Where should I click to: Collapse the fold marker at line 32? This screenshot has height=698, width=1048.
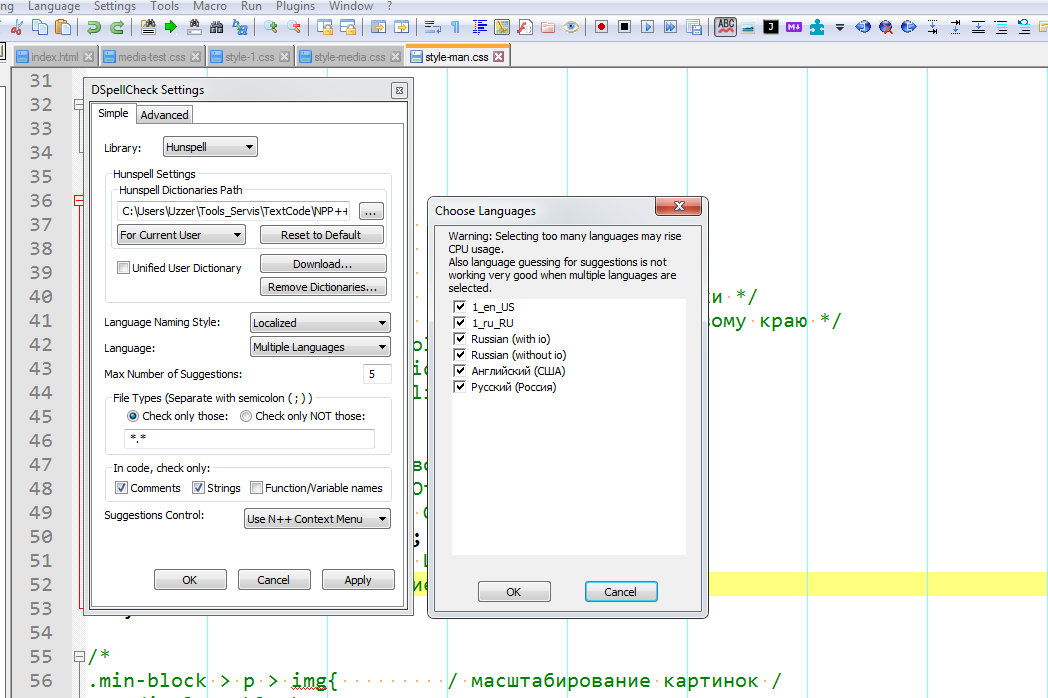pos(79,104)
